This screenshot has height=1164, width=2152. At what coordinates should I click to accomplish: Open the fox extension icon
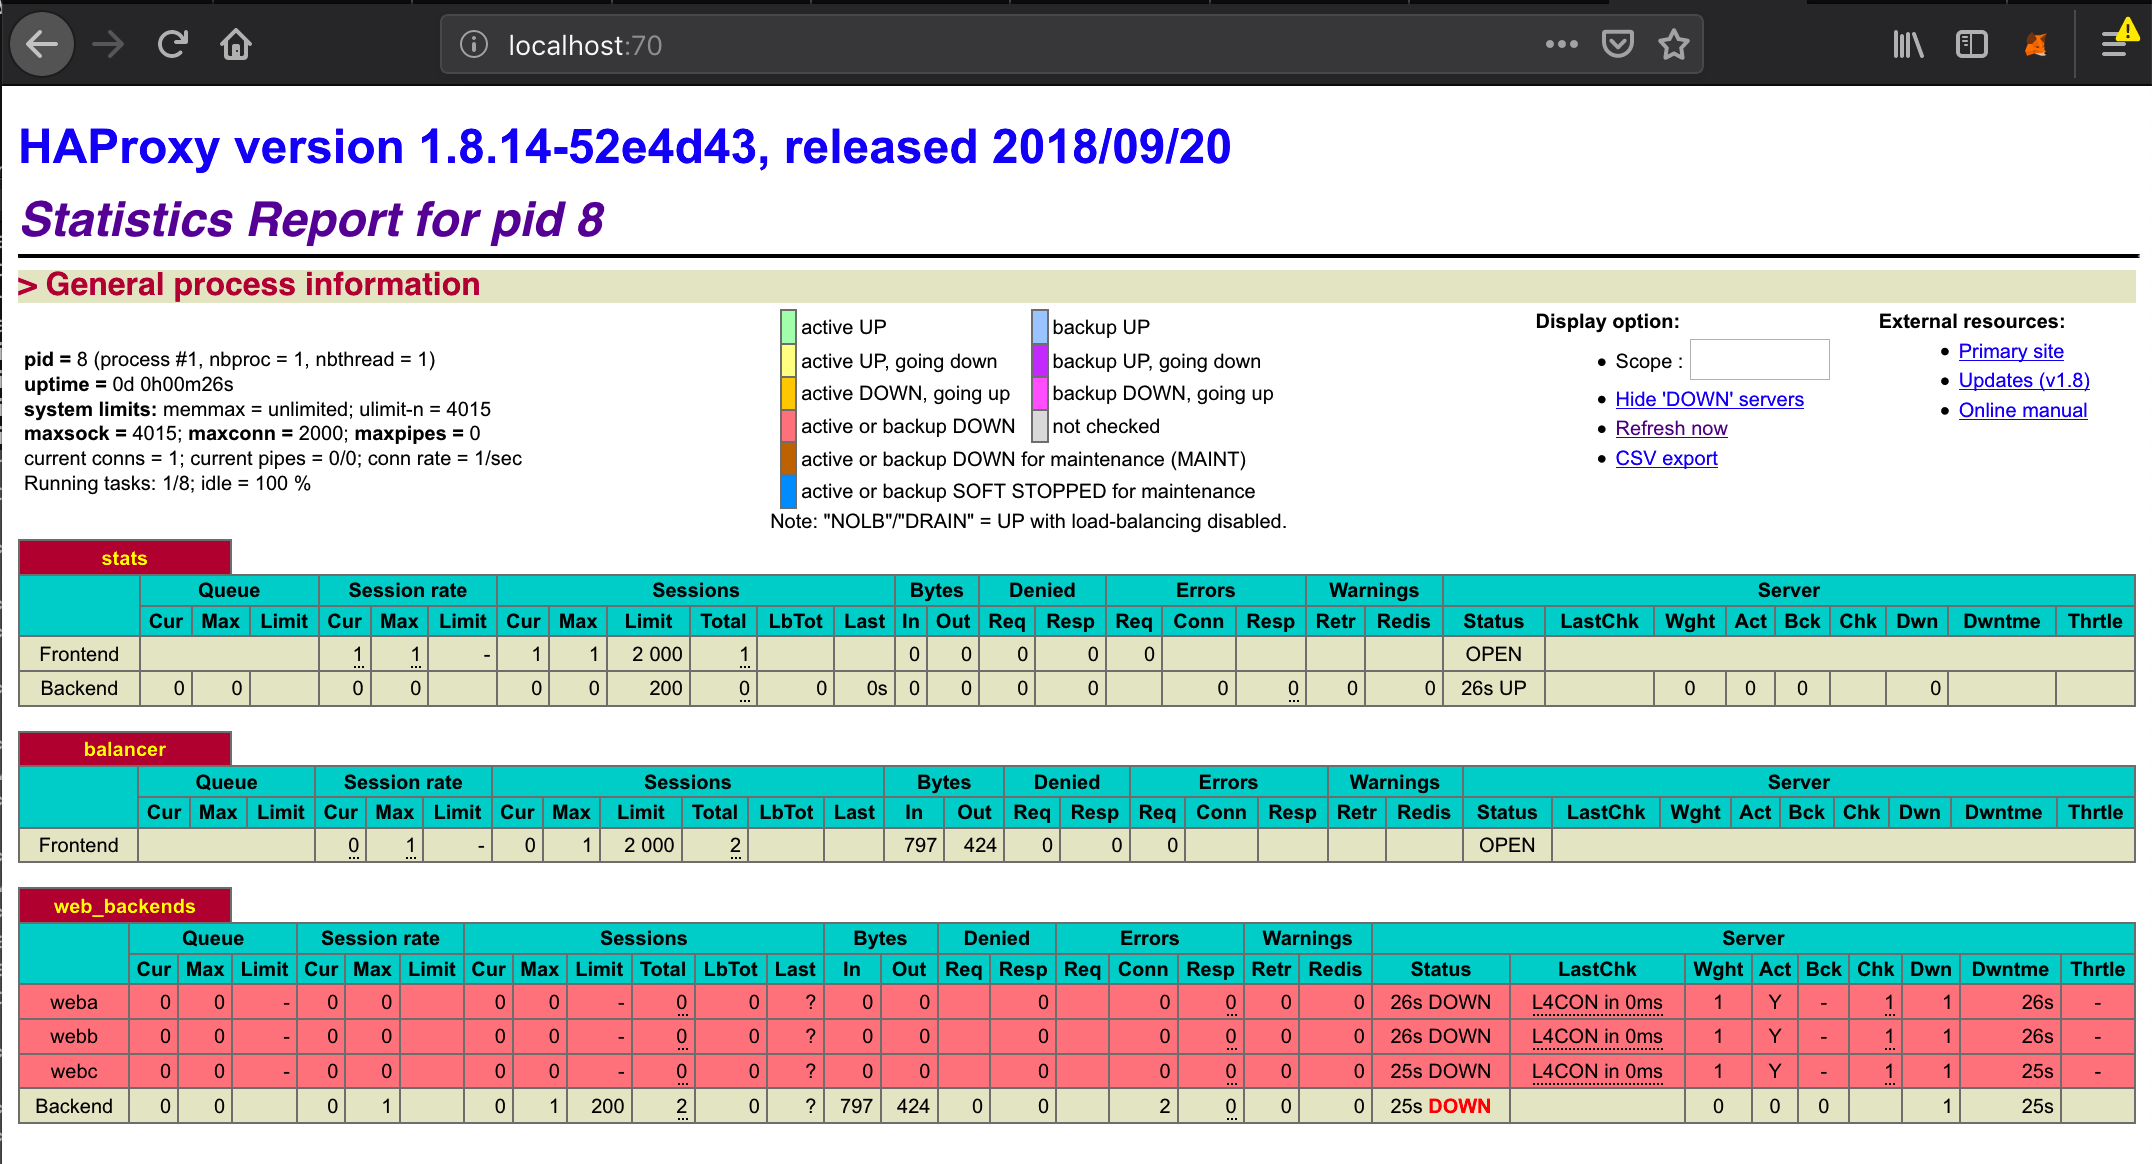point(2035,45)
